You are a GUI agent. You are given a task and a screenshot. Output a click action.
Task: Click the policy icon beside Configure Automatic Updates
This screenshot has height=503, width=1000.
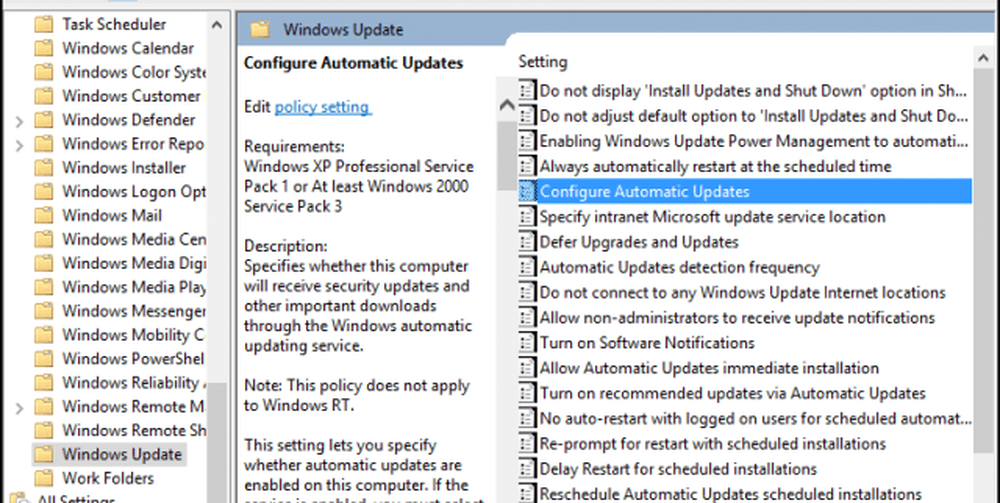[528, 191]
